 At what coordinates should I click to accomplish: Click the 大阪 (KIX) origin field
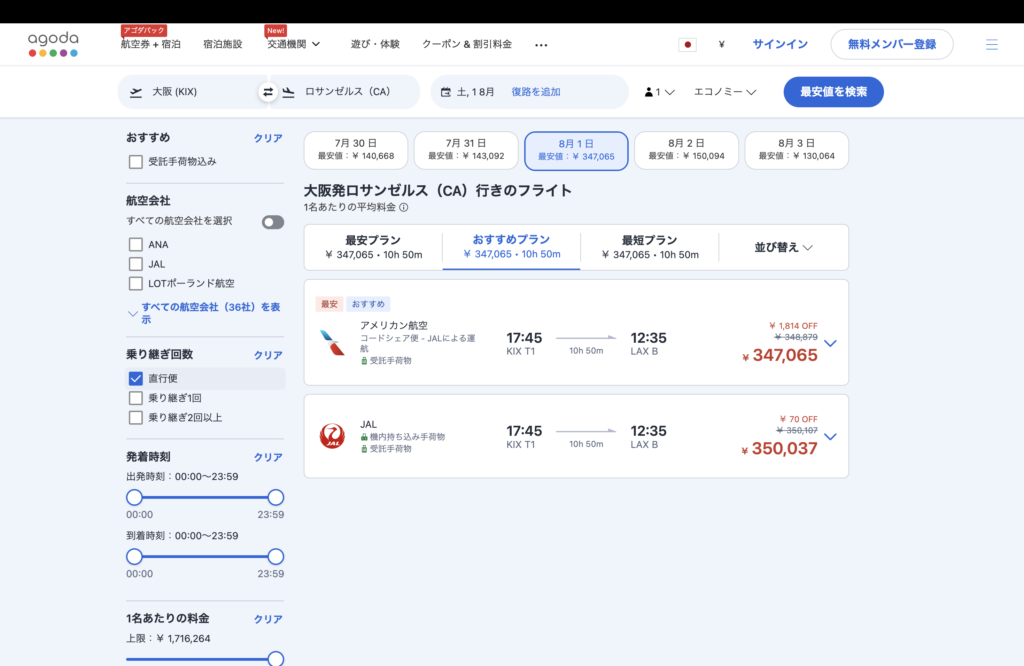190,92
